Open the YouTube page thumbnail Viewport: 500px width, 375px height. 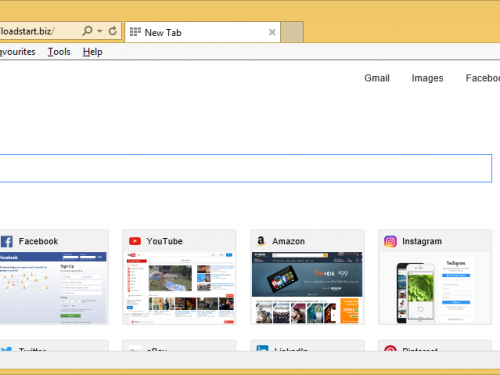pyautogui.click(x=179, y=288)
